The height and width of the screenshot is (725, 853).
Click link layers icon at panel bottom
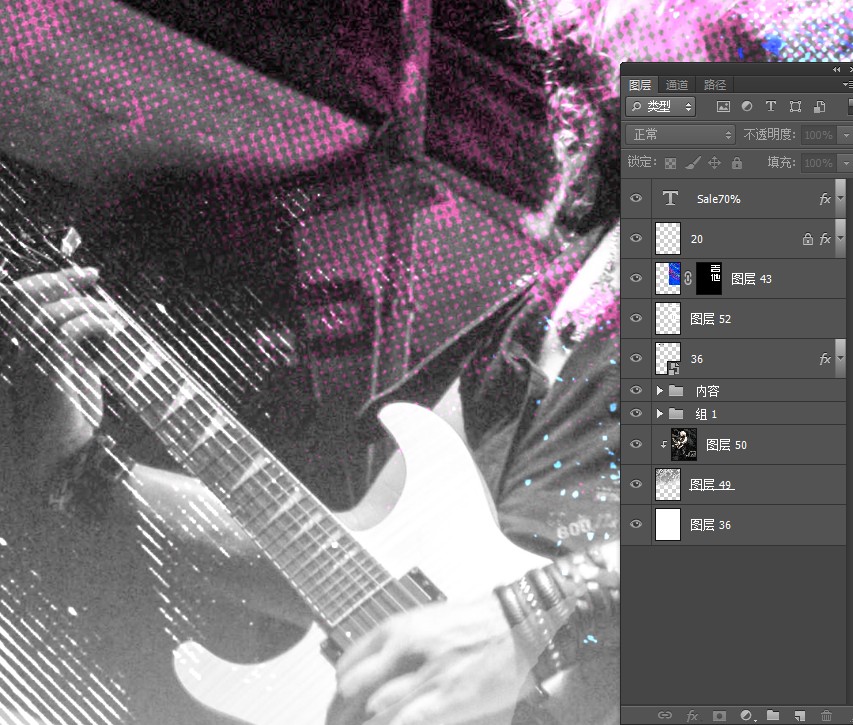point(665,715)
